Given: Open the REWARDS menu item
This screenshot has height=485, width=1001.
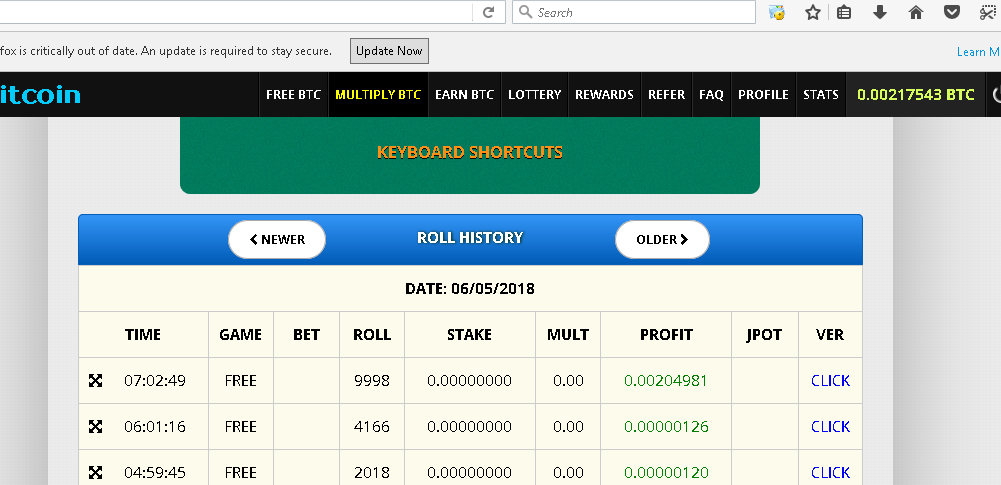Looking at the screenshot, I should point(604,94).
